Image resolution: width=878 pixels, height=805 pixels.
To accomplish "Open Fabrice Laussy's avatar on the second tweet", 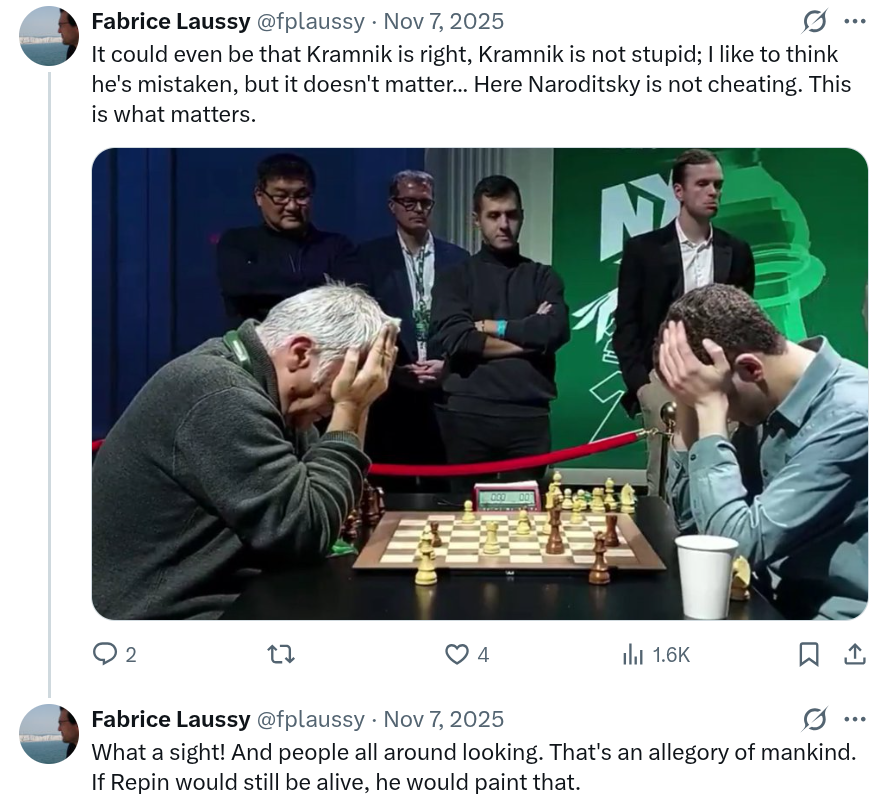I will pos(49,734).
